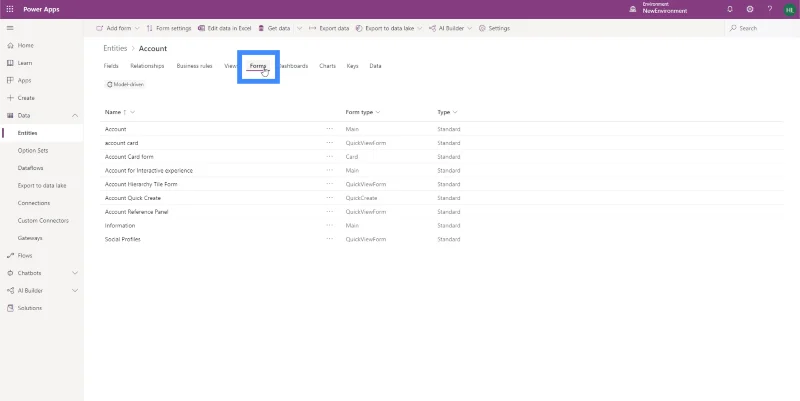The height and width of the screenshot is (401, 800).
Task: Open Dataflows in the sidebar
Action: 31,168
